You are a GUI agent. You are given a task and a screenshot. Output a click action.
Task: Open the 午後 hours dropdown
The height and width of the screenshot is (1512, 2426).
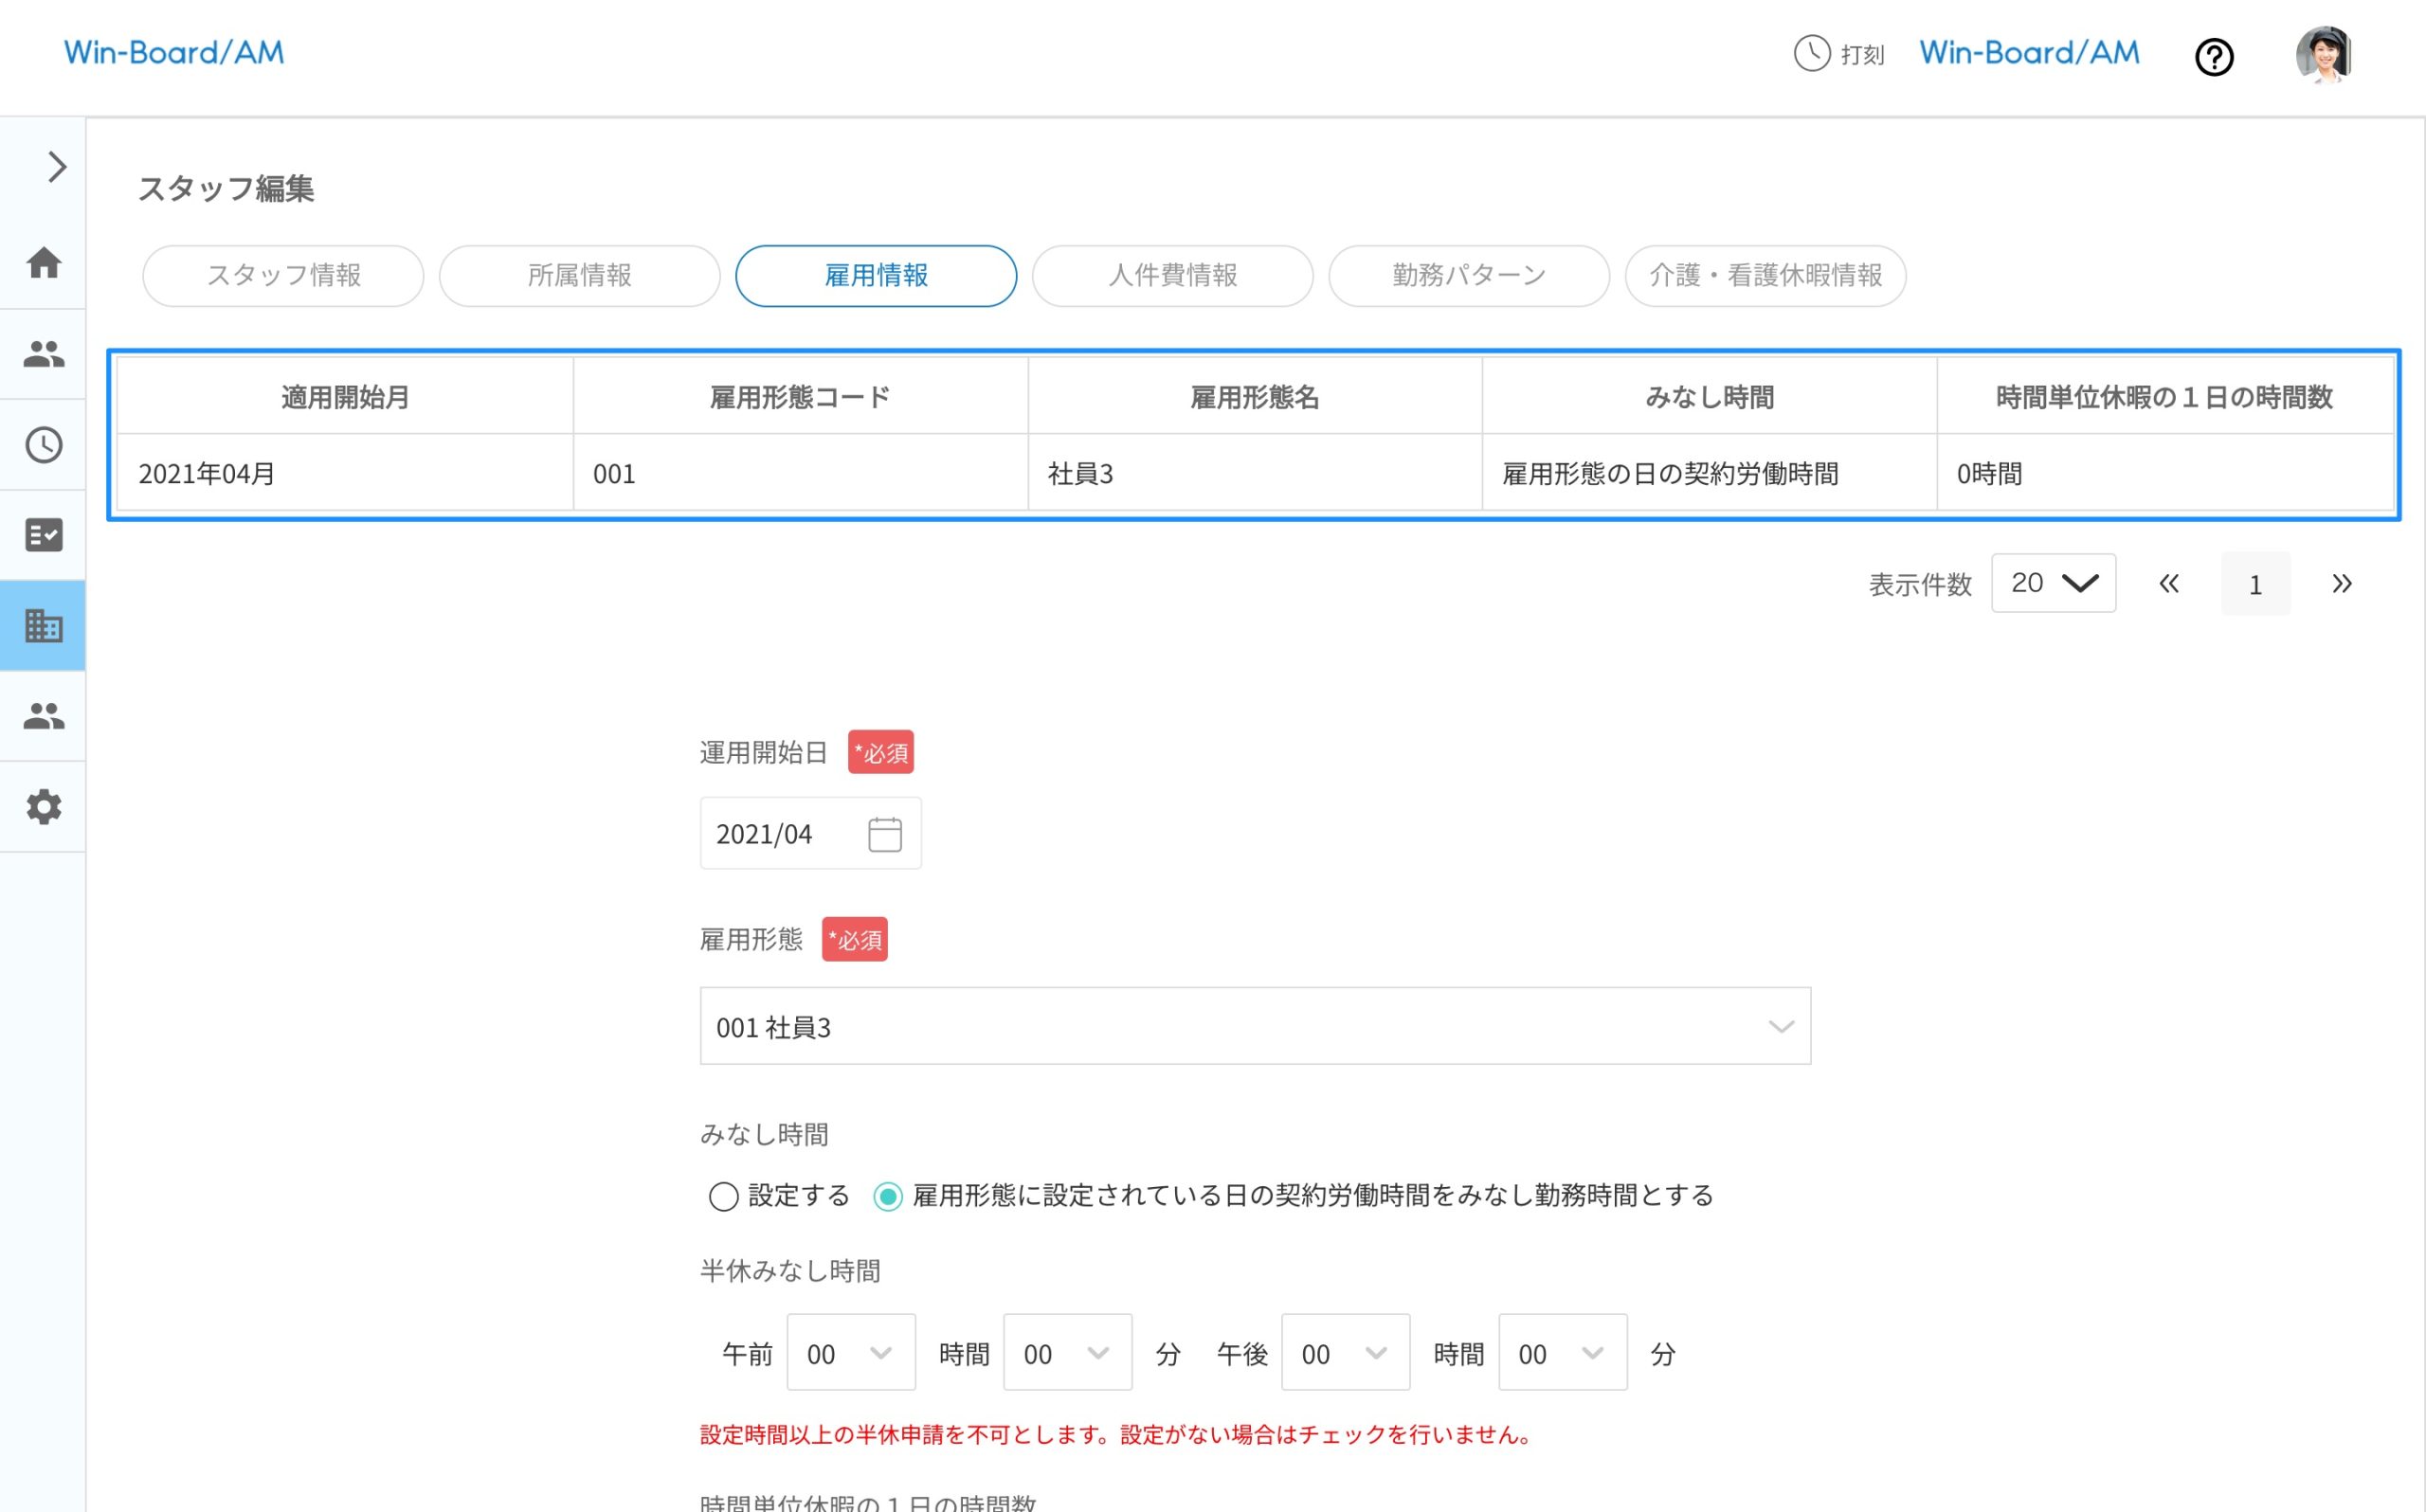(1344, 1353)
